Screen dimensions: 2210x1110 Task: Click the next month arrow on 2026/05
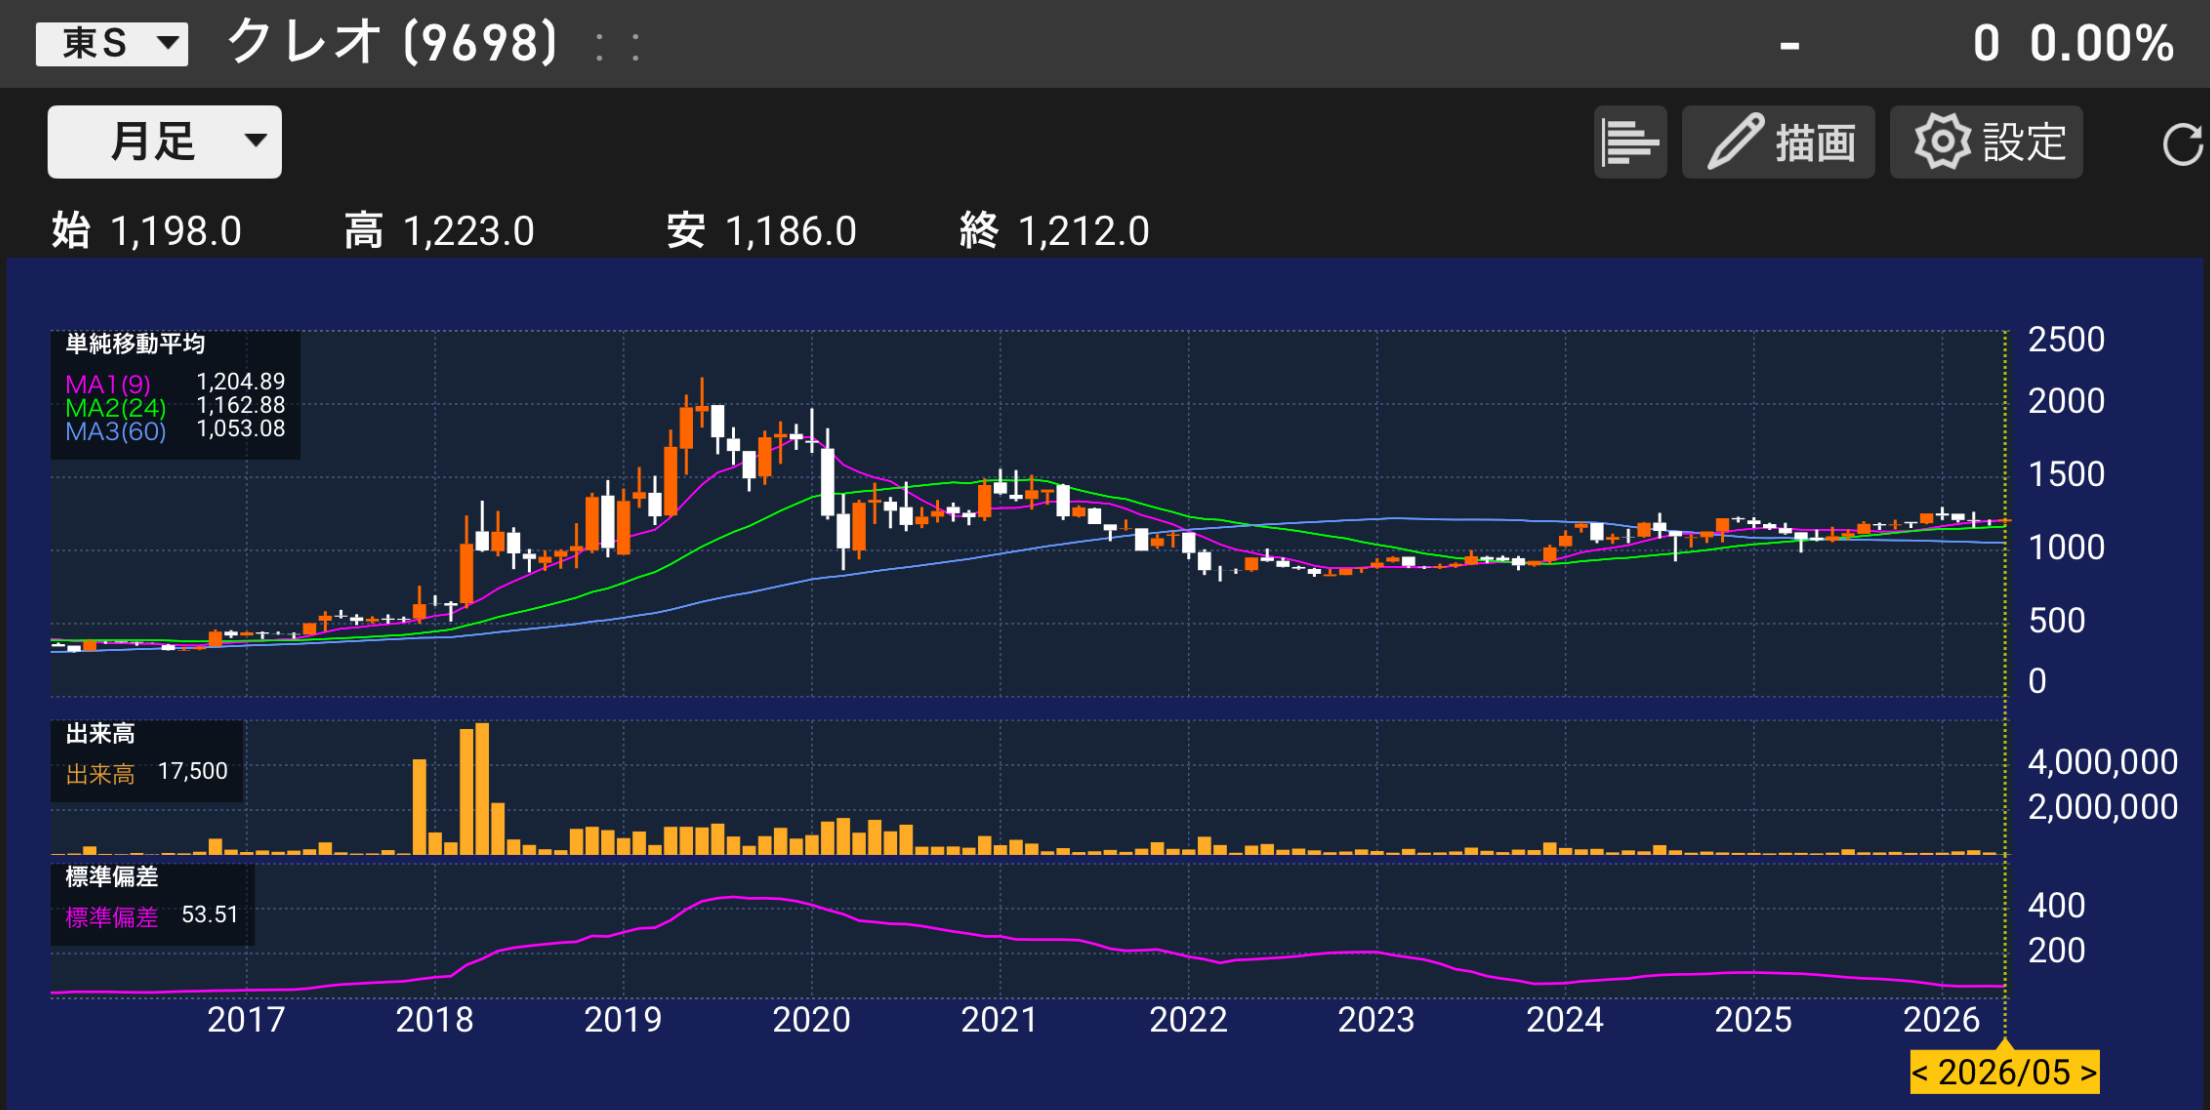(x=2088, y=1072)
